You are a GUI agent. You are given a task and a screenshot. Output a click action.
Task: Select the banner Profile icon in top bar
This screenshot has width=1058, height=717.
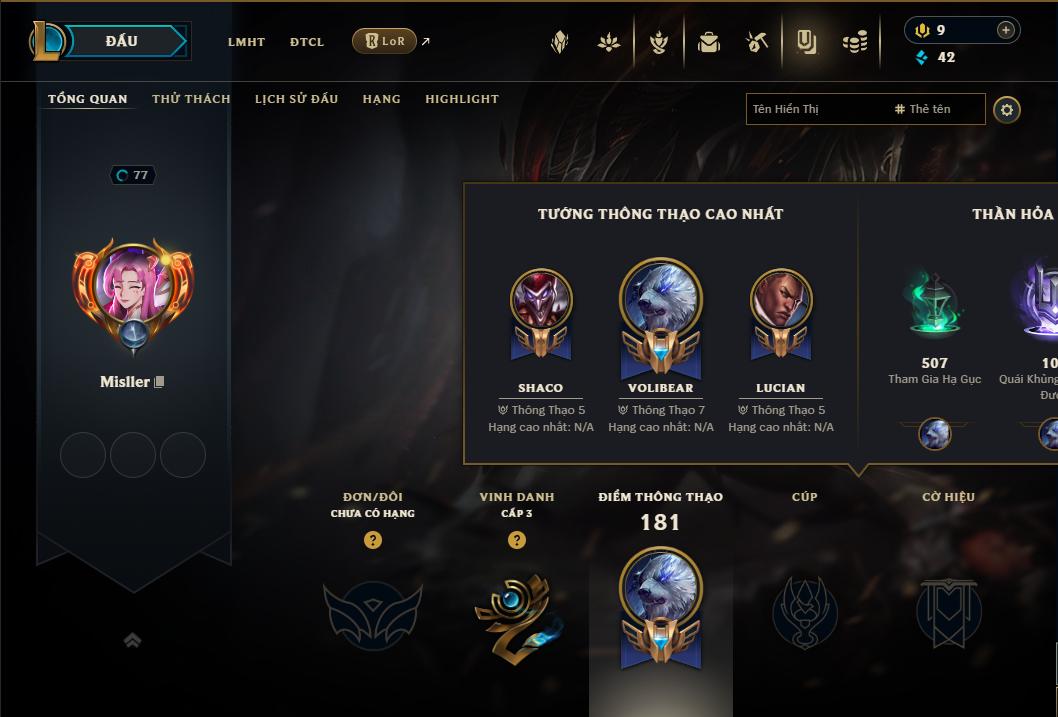click(806, 42)
